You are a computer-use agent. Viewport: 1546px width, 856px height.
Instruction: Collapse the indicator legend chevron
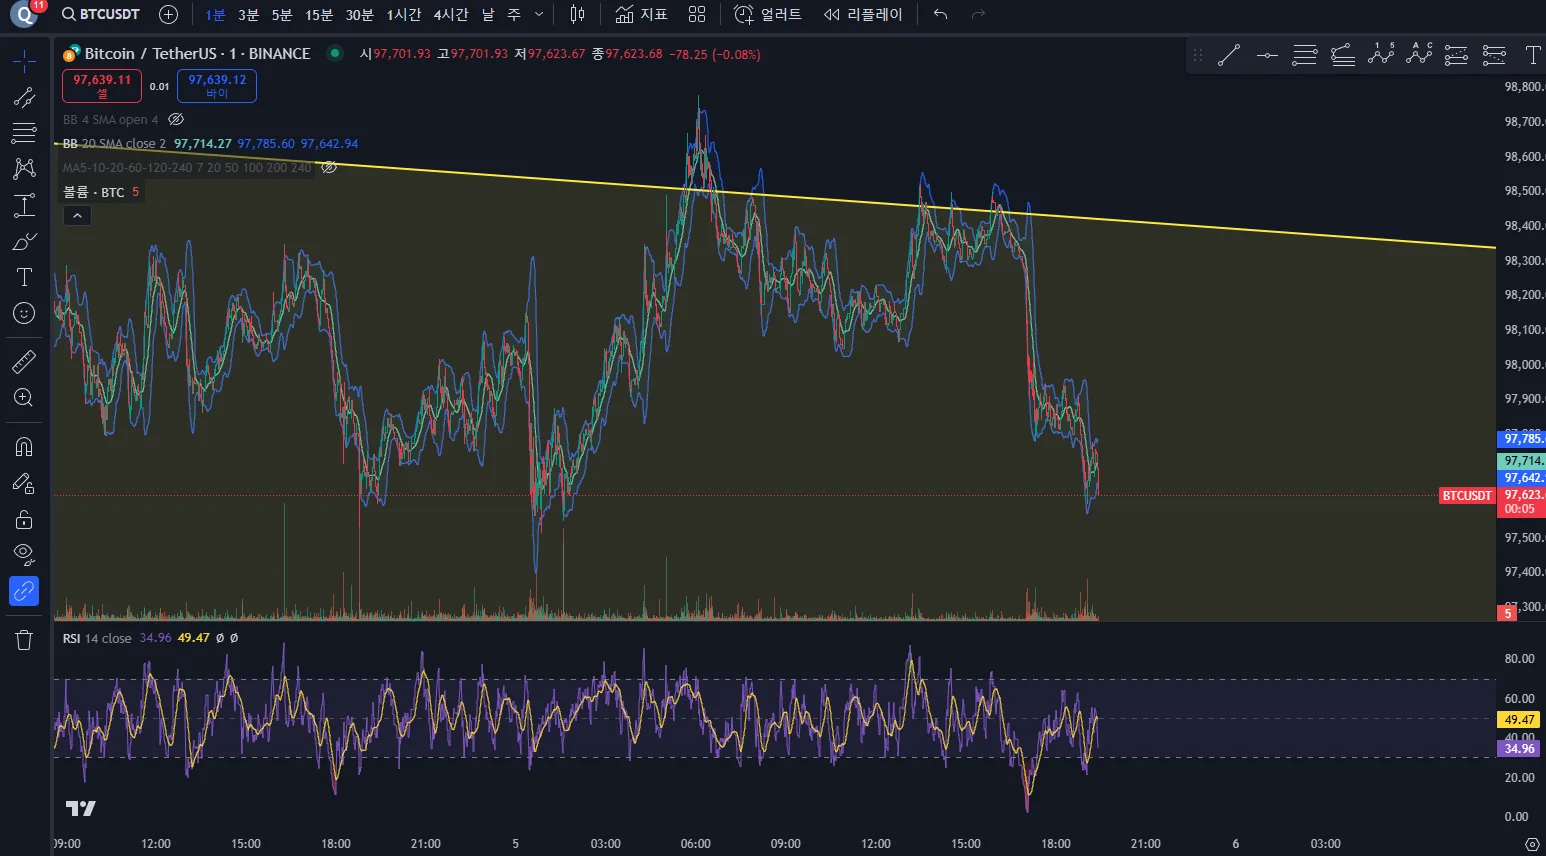(77, 215)
